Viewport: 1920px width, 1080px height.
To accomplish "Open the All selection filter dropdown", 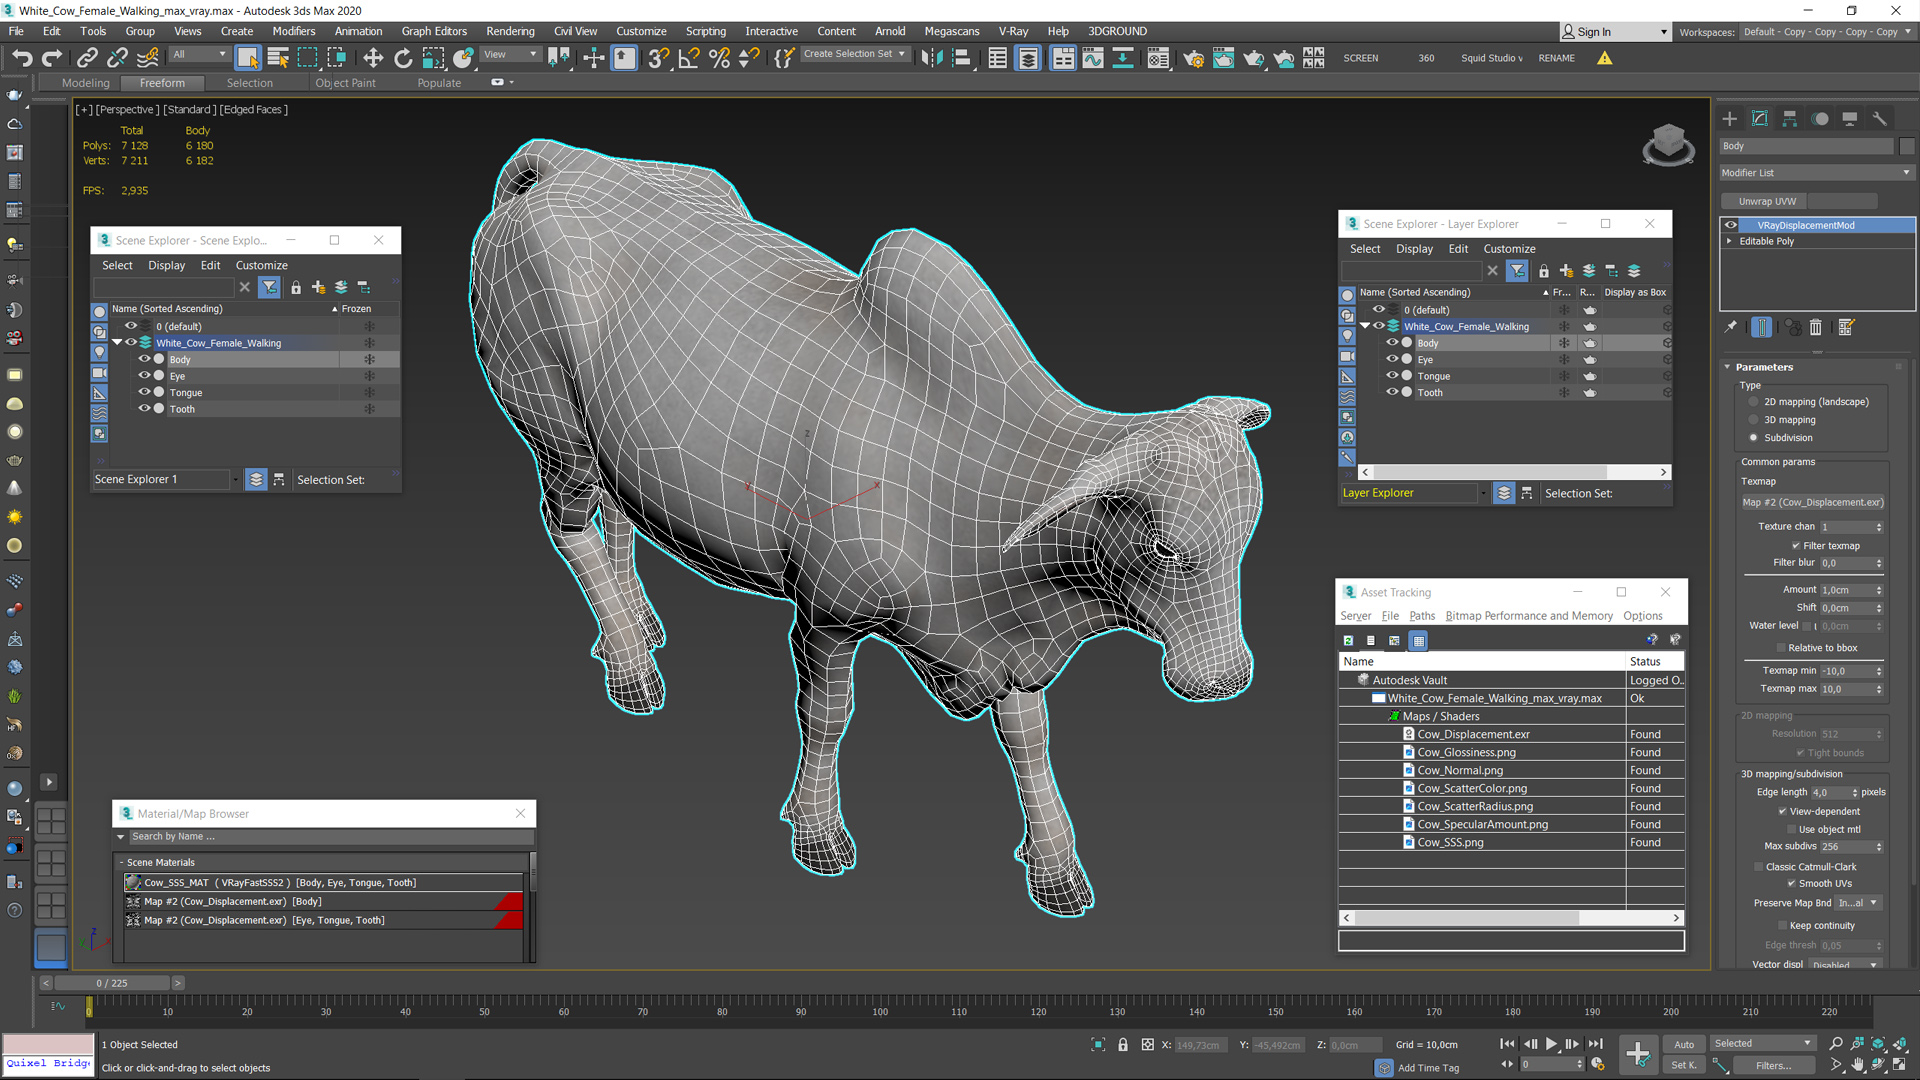I will 199,54.
